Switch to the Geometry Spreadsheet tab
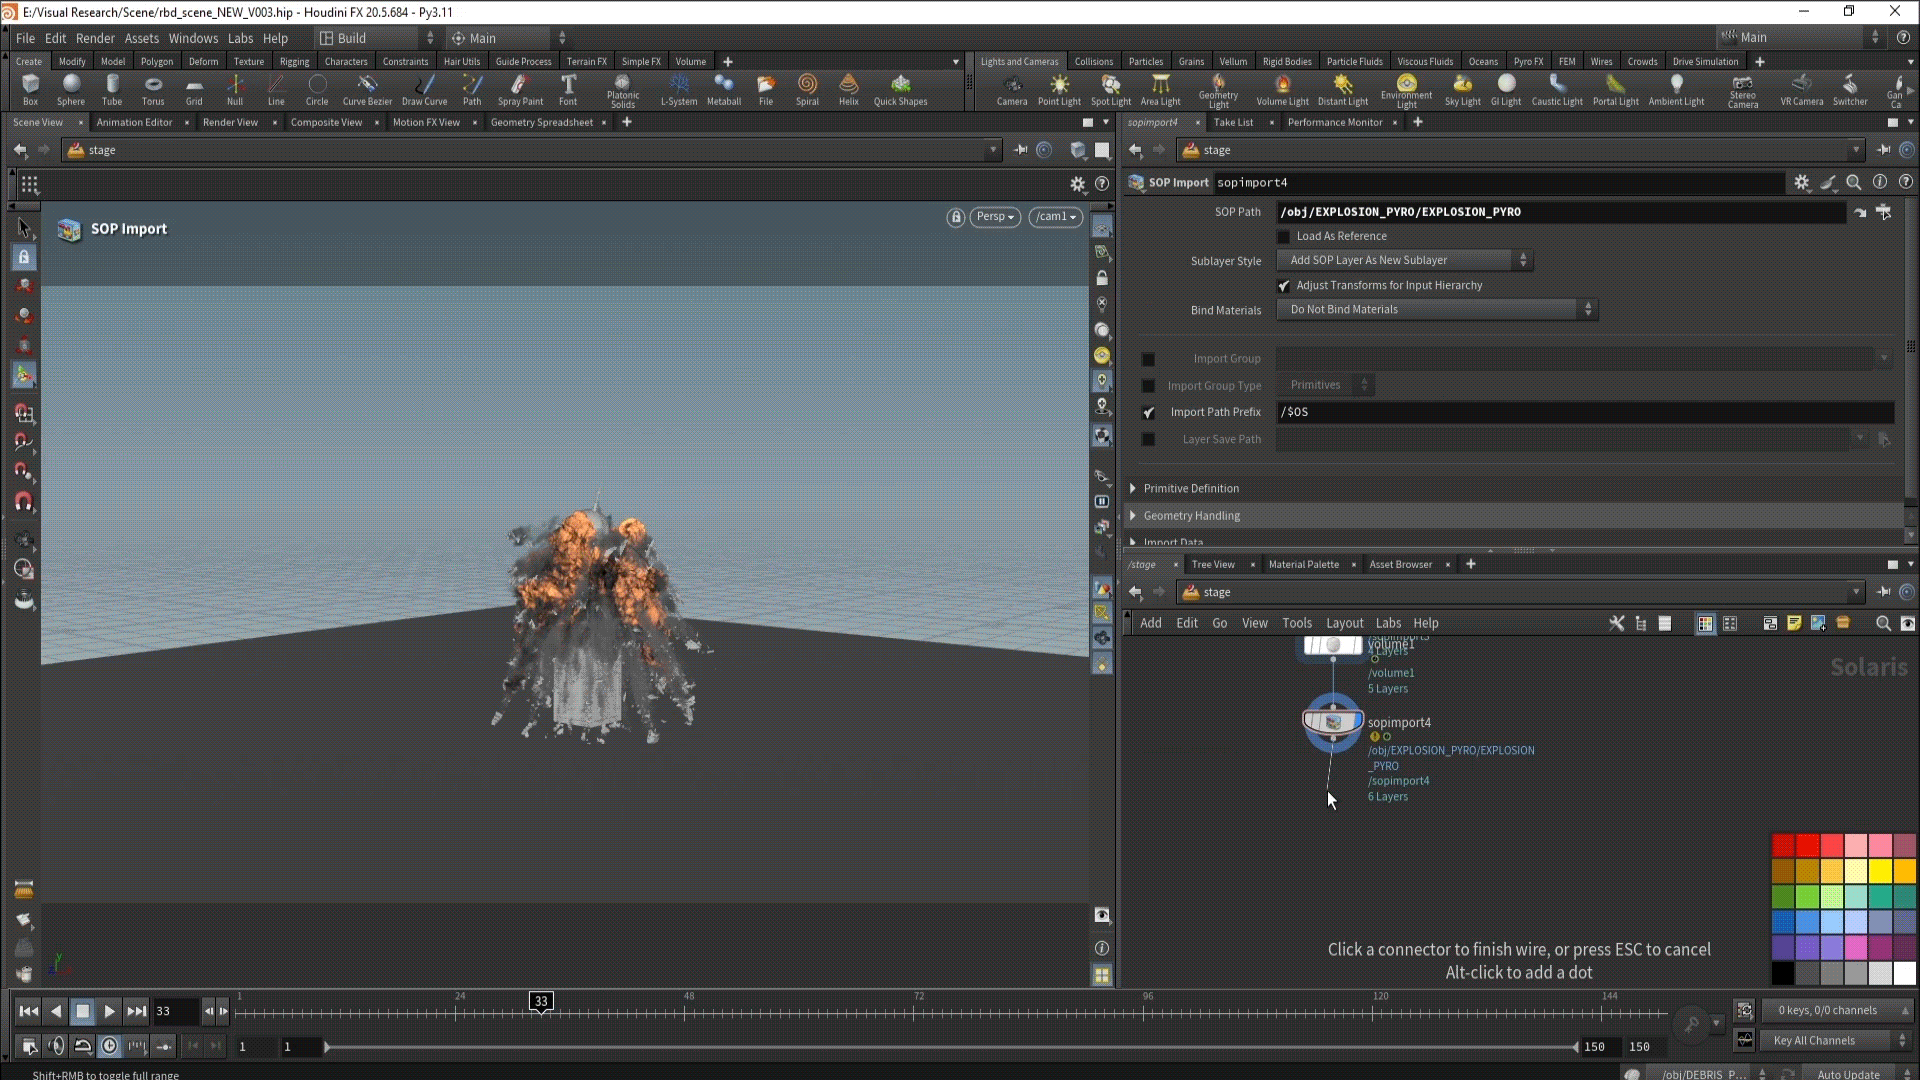The image size is (1920, 1080). coord(541,122)
